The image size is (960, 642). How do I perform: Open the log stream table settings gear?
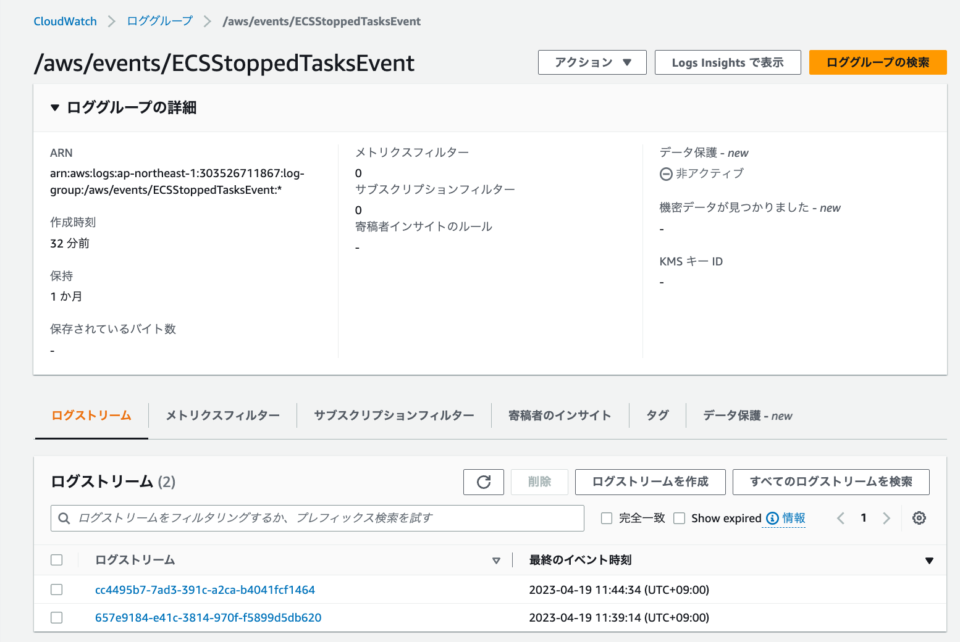point(920,518)
